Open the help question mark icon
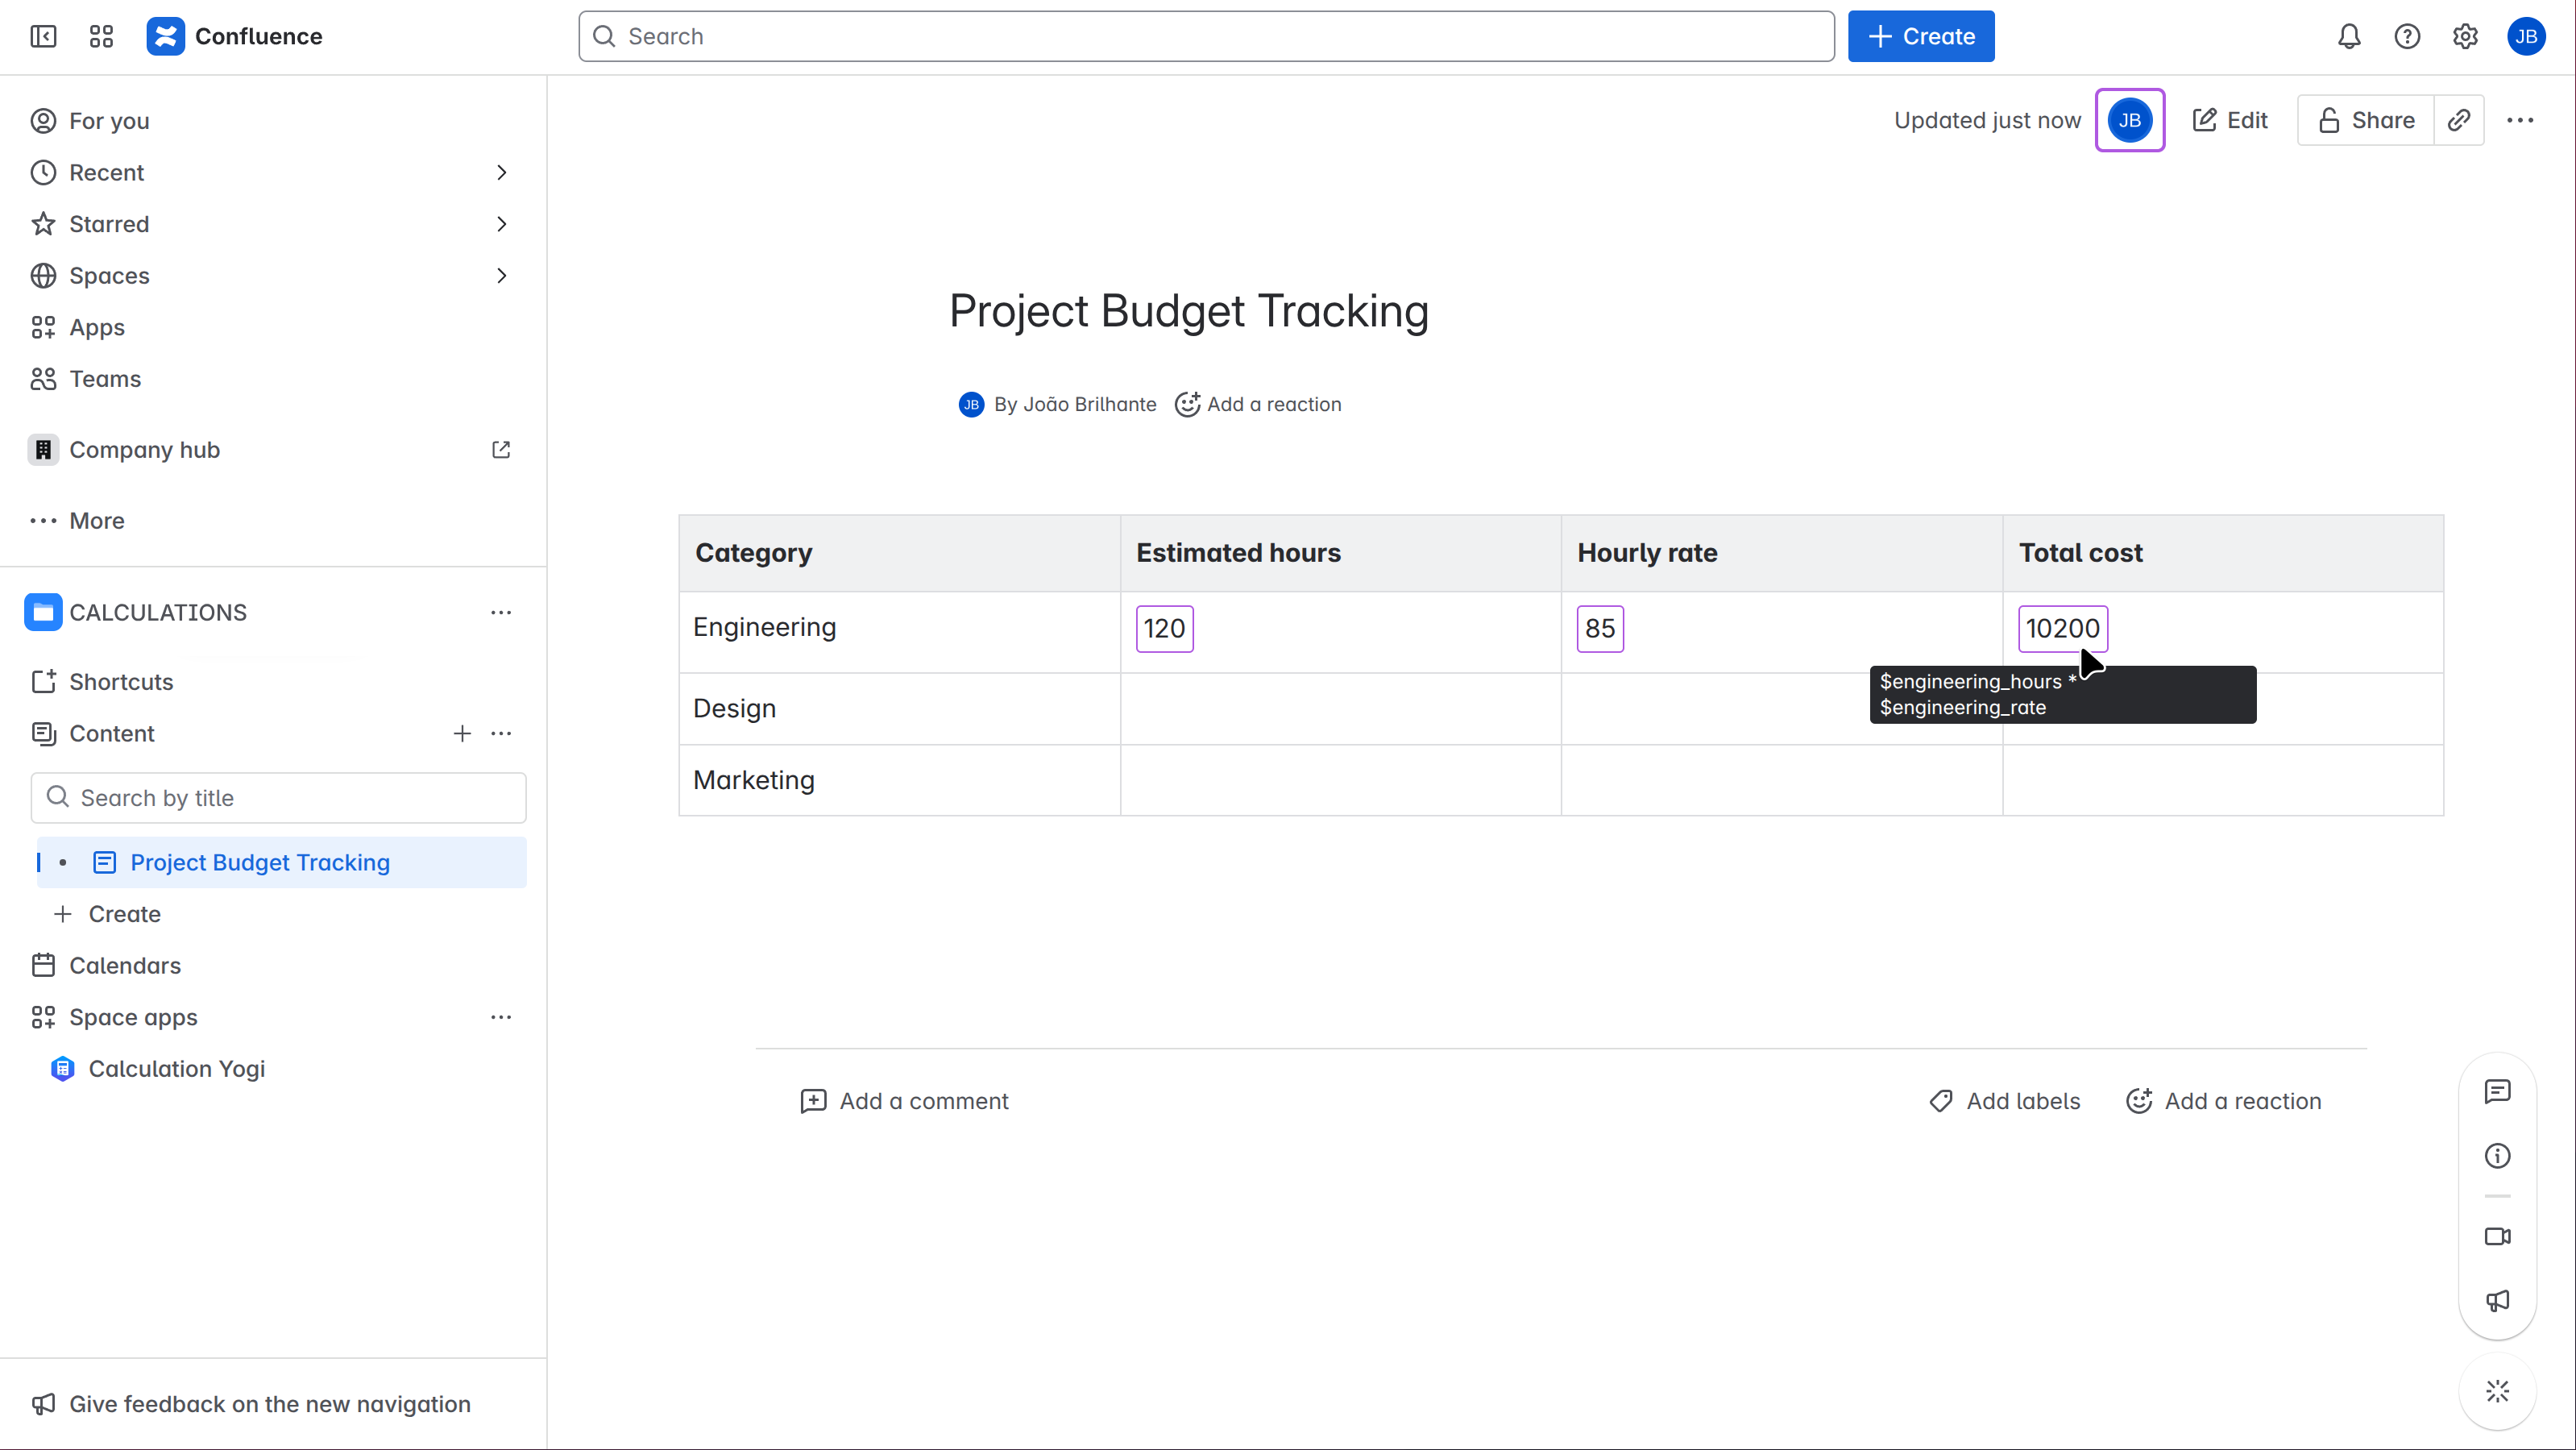The width and height of the screenshot is (2576, 1450). [x=2407, y=37]
